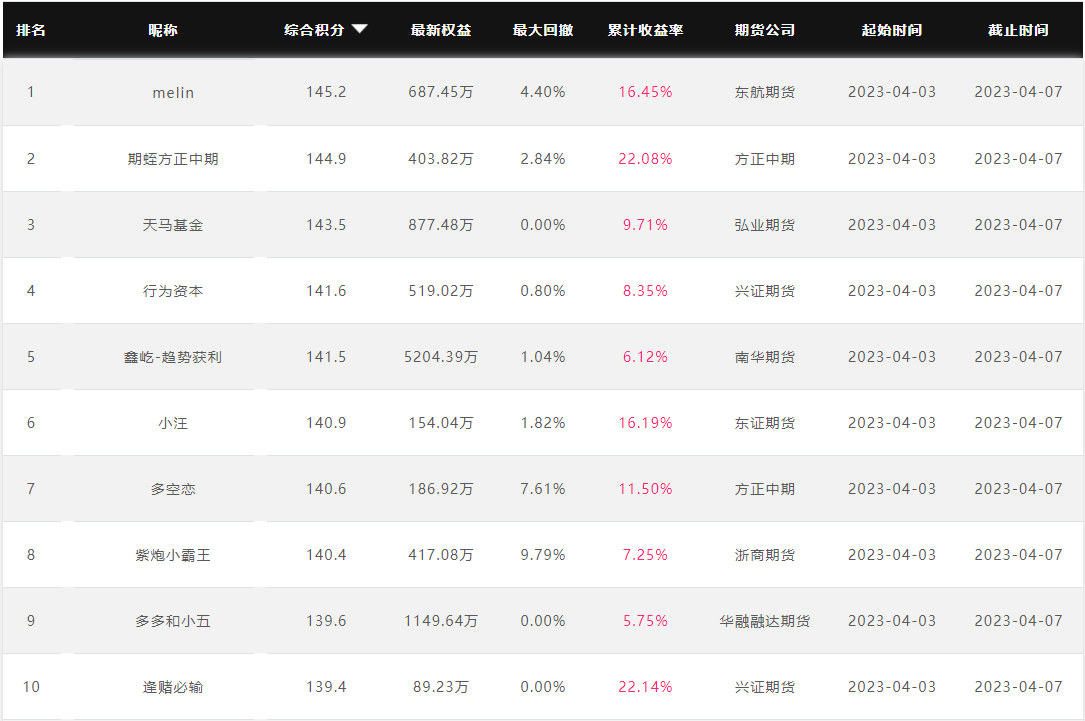This screenshot has width=1085, height=721.
Task: Sort by 累计收益率 column header
Action: pyautogui.click(x=645, y=30)
